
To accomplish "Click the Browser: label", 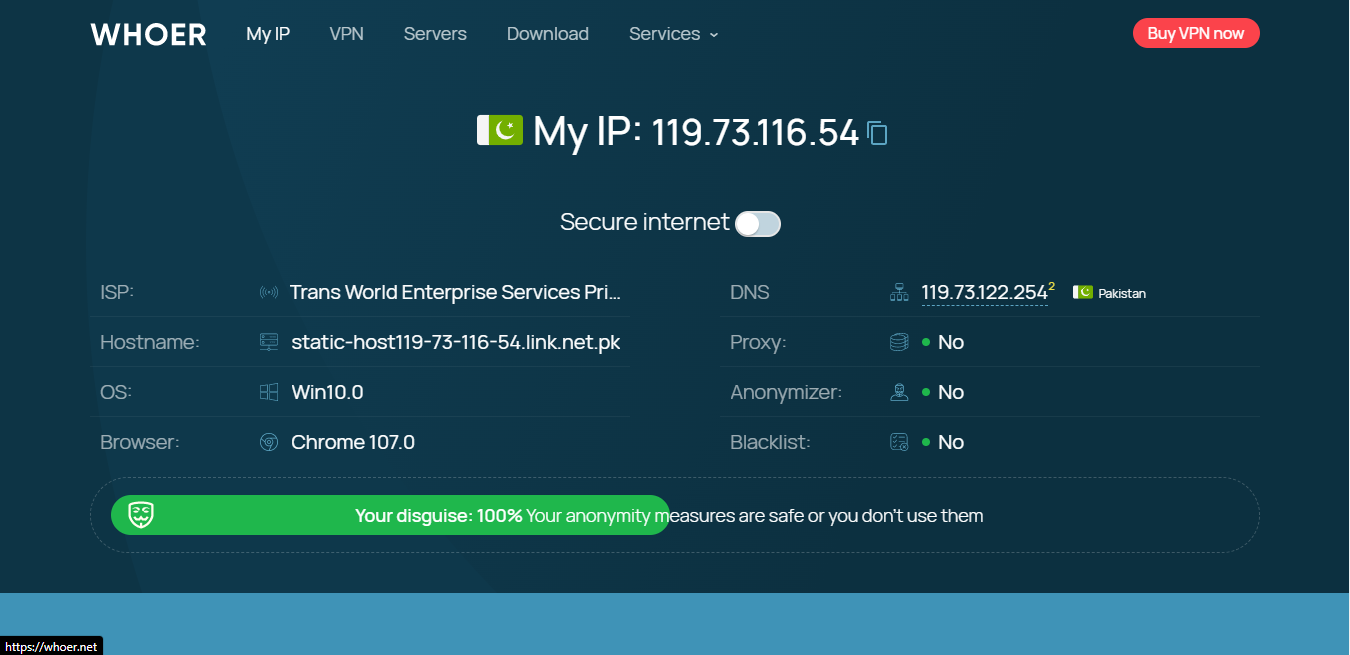I will click(x=140, y=442).
